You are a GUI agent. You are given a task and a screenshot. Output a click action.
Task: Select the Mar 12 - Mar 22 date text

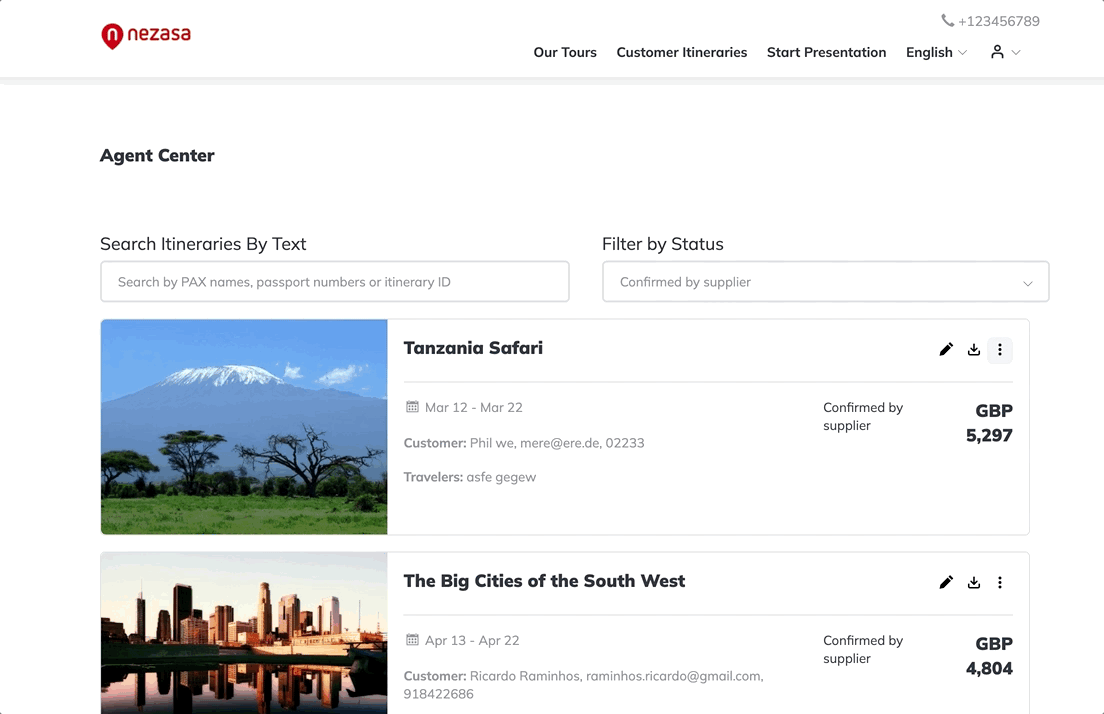click(474, 407)
